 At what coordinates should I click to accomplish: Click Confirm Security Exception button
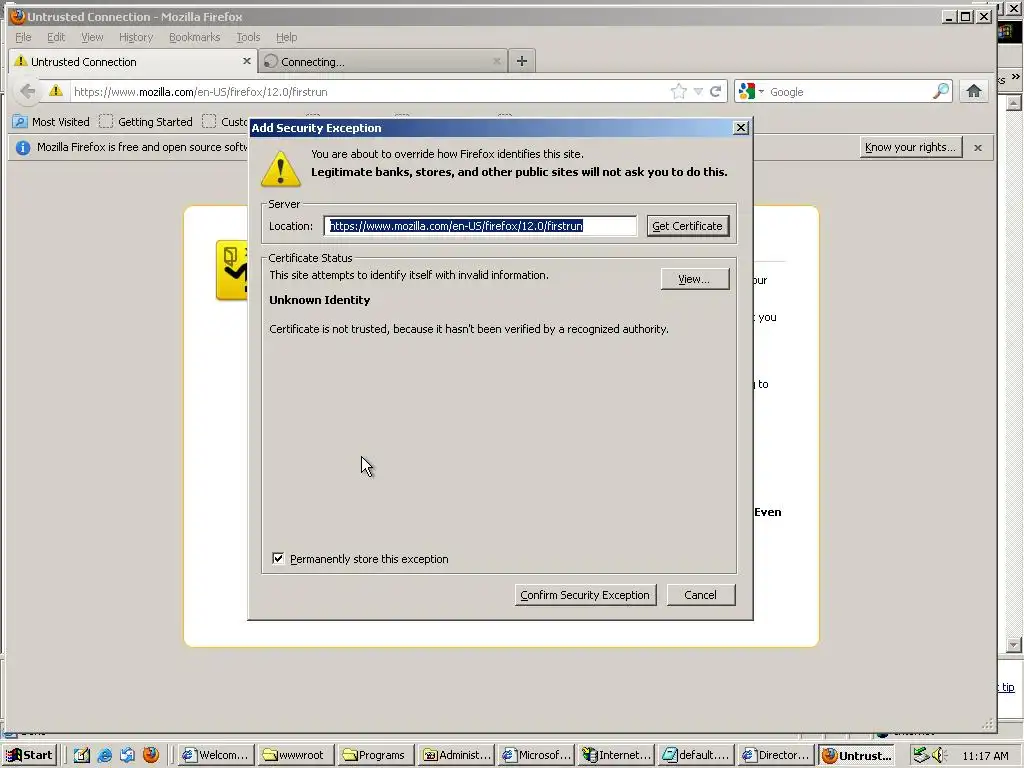[585, 595]
